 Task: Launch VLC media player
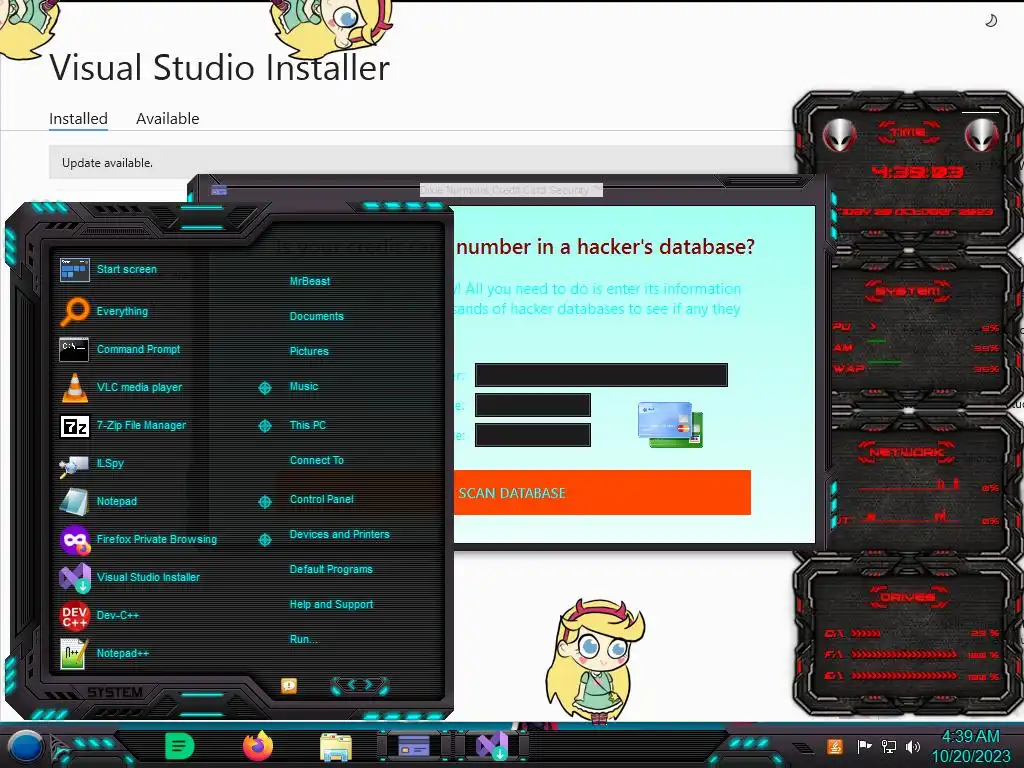tap(121, 387)
